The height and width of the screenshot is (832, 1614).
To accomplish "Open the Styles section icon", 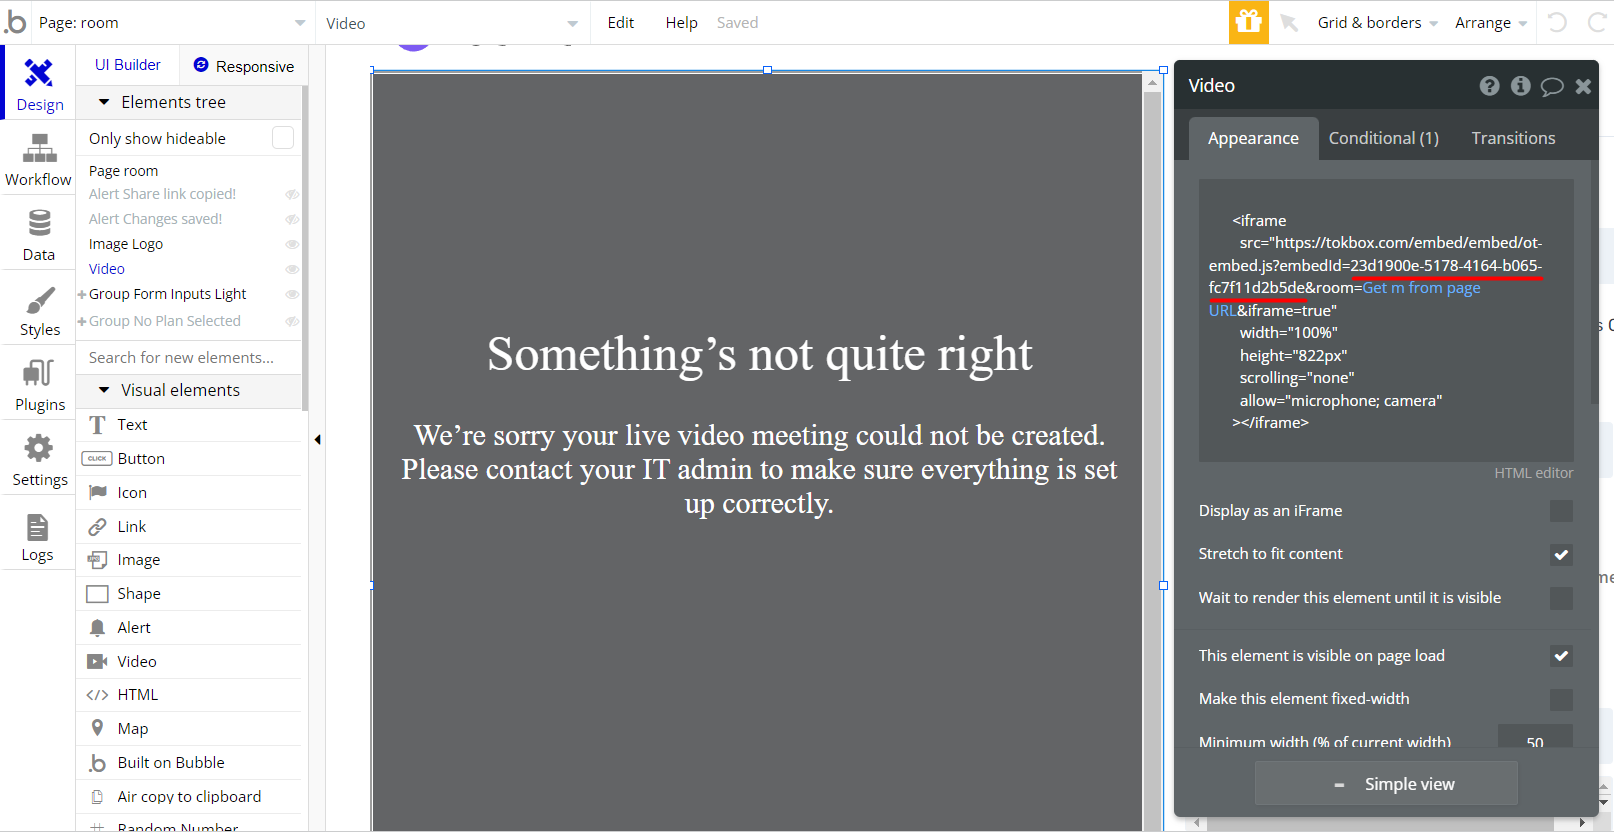I will point(39,300).
